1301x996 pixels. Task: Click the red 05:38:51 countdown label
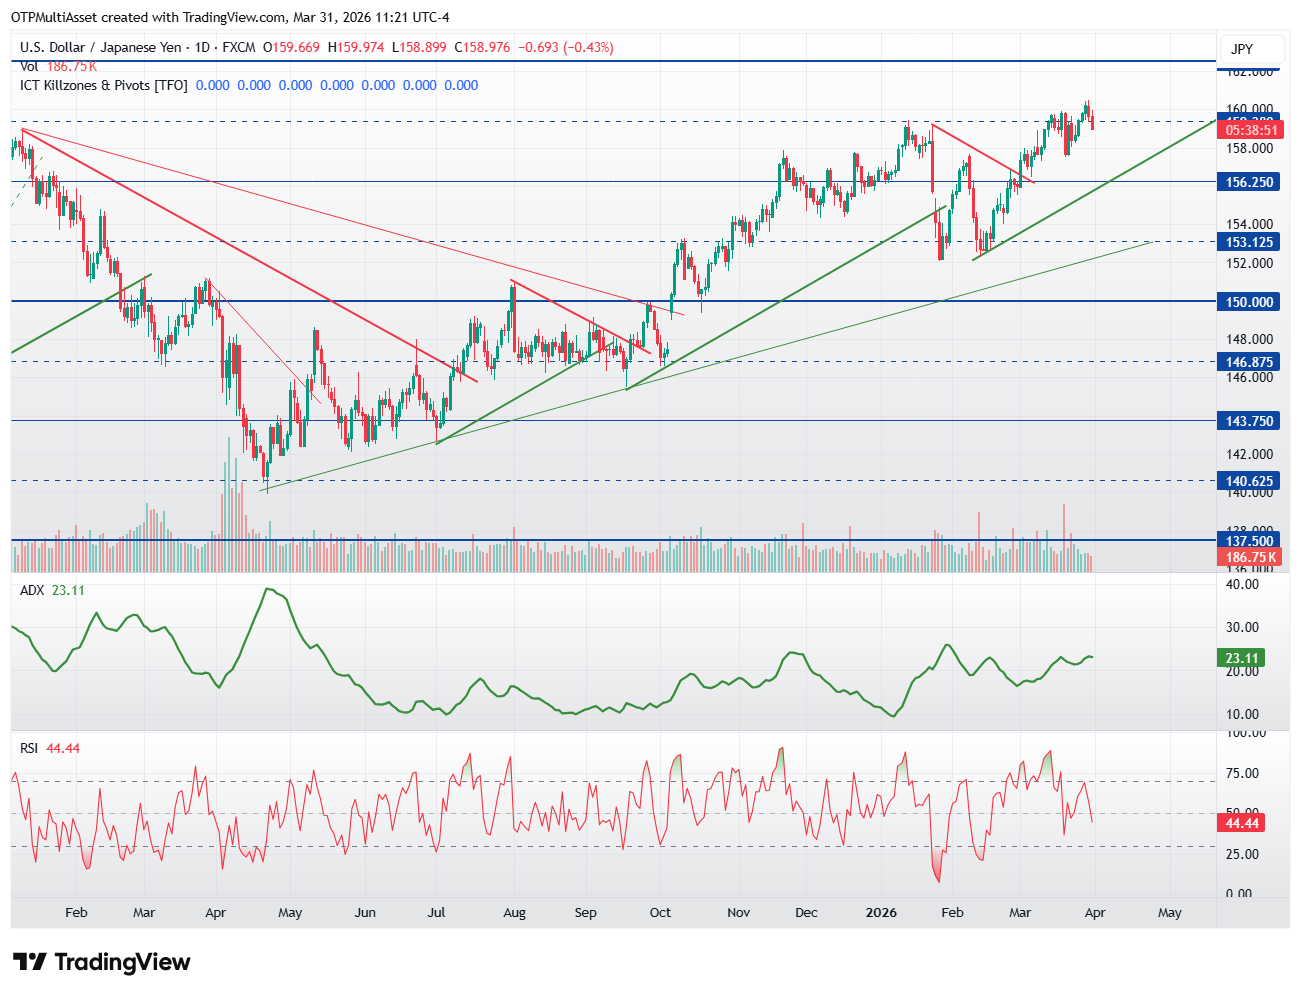point(1249,128)
